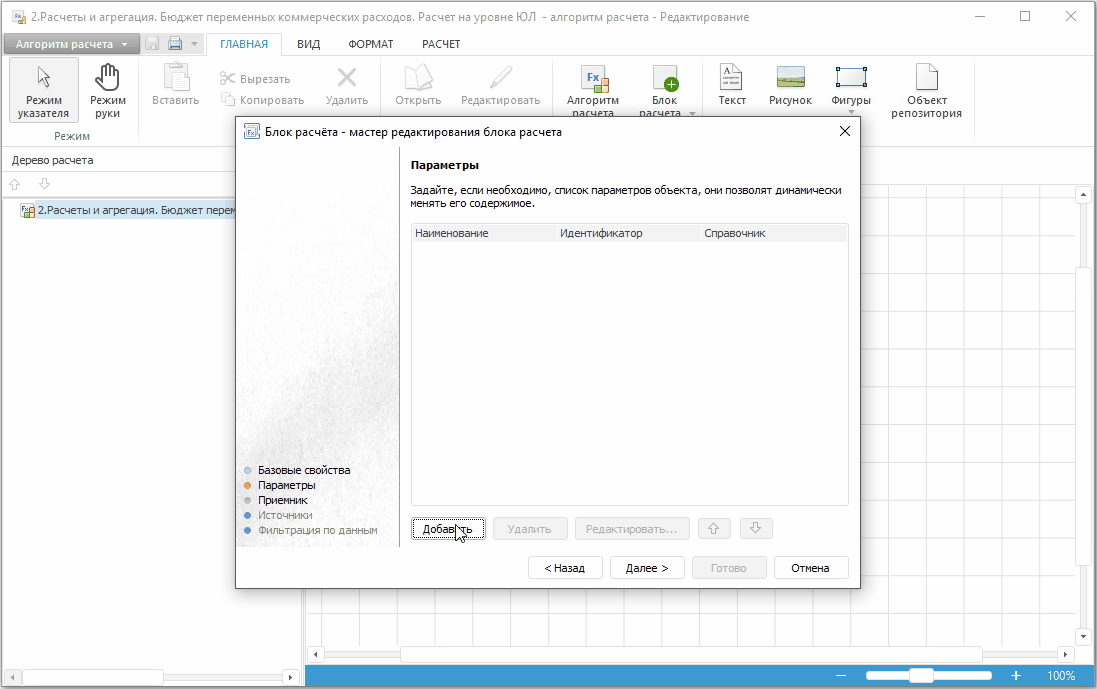The height and width of the screenshot is (689, 1097).
Task: Go to Источники wizard step
Action: click(x=285, y=515)
